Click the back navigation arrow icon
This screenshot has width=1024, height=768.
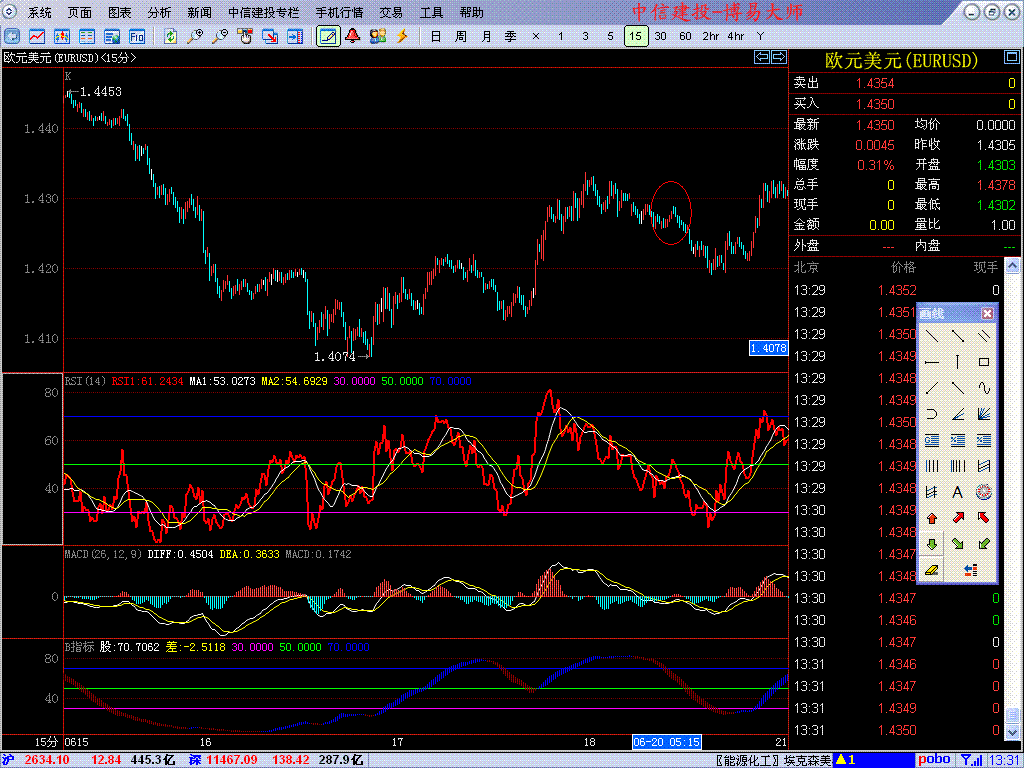click(x=12, y=36)
